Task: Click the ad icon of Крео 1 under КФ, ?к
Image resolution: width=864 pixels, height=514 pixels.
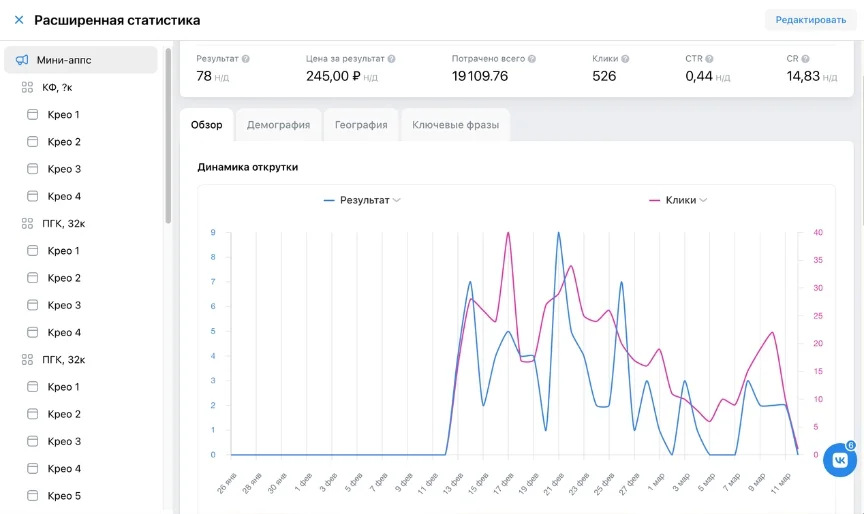Action: (x=33, y=115)
